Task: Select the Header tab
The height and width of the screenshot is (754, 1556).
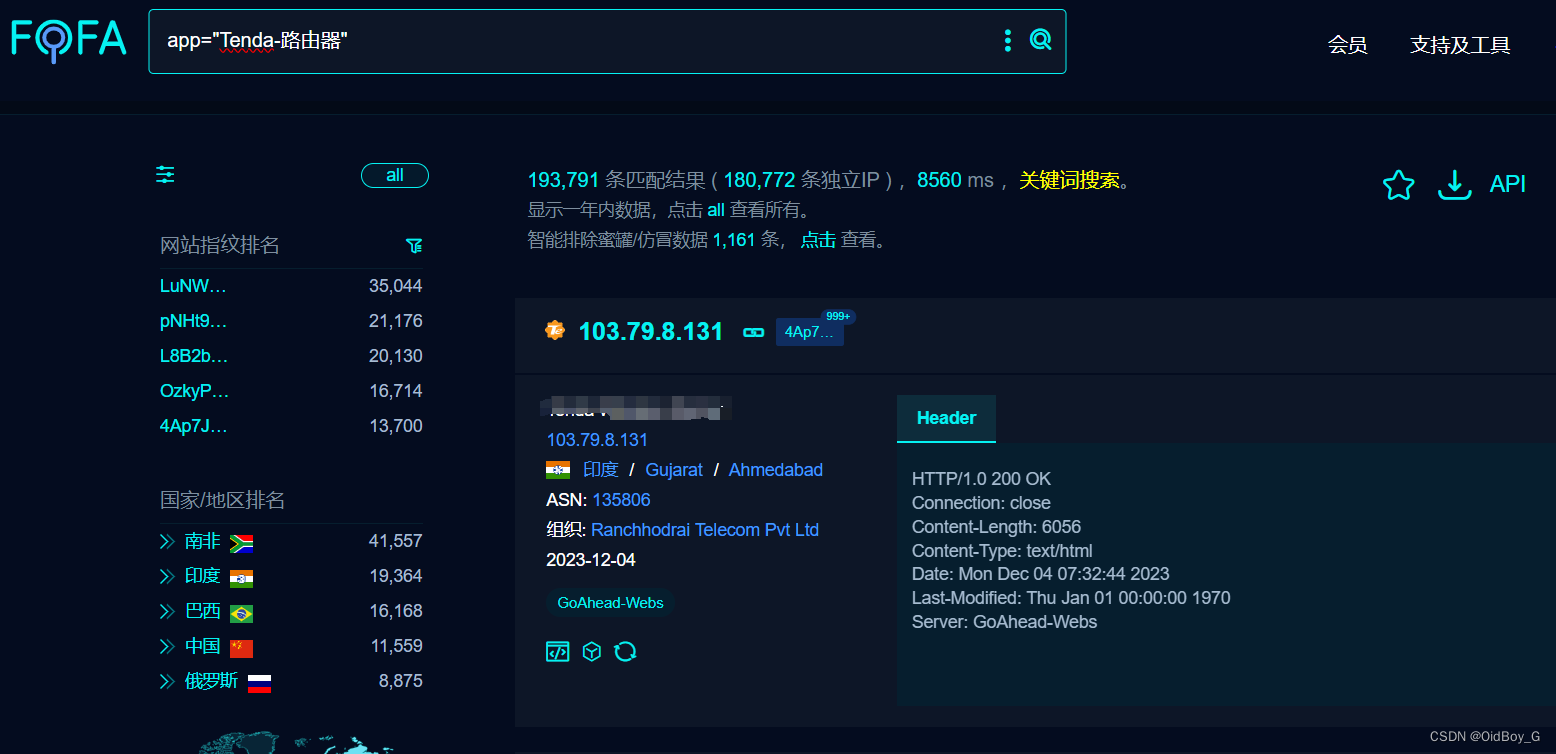Action: pos(946,418)
